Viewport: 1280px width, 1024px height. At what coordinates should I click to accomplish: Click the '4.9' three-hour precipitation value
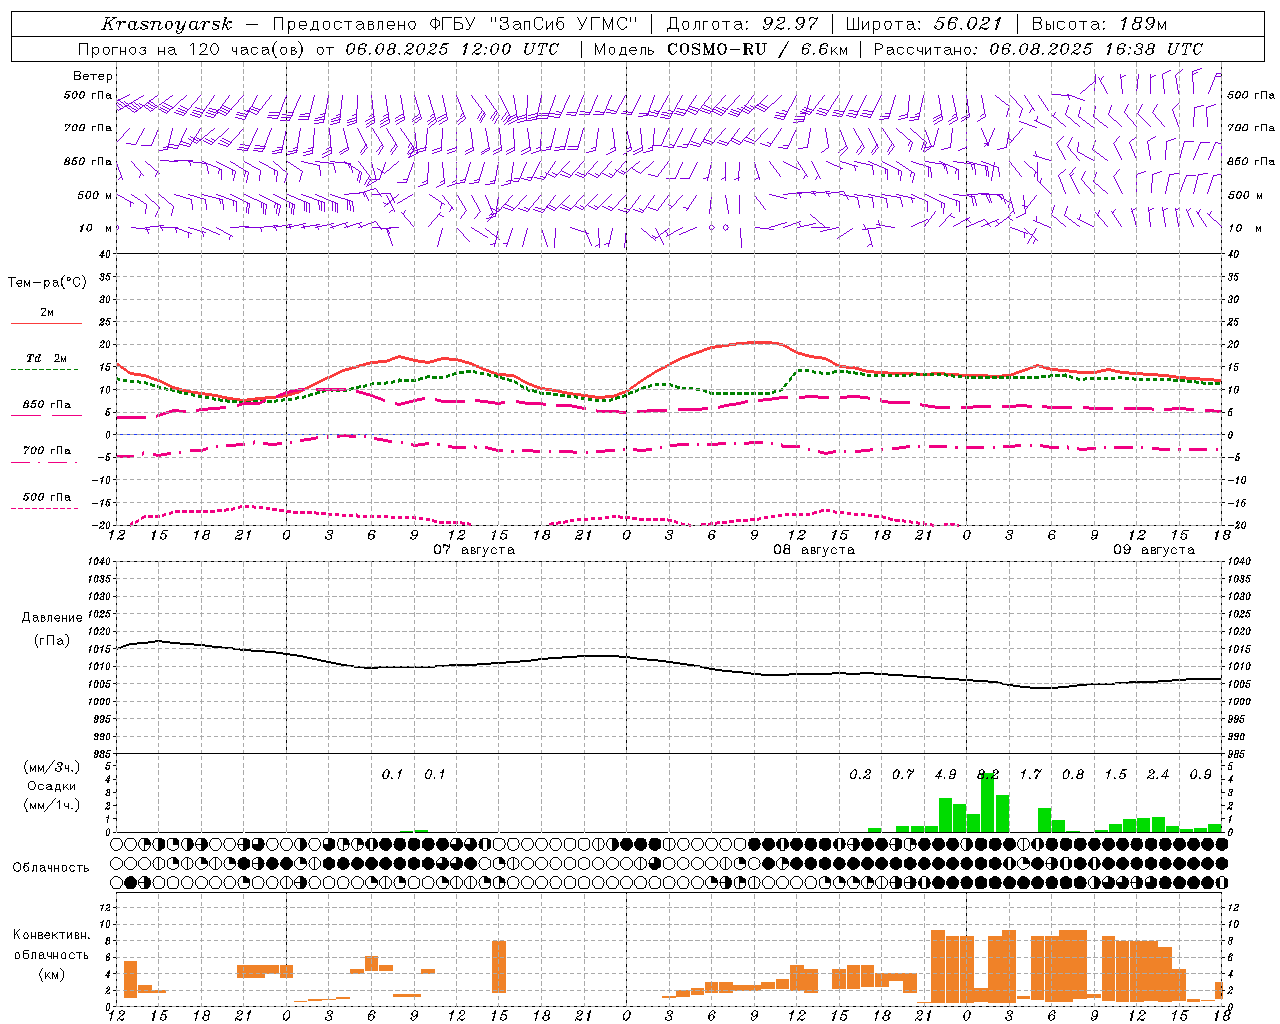click(945, 774)
